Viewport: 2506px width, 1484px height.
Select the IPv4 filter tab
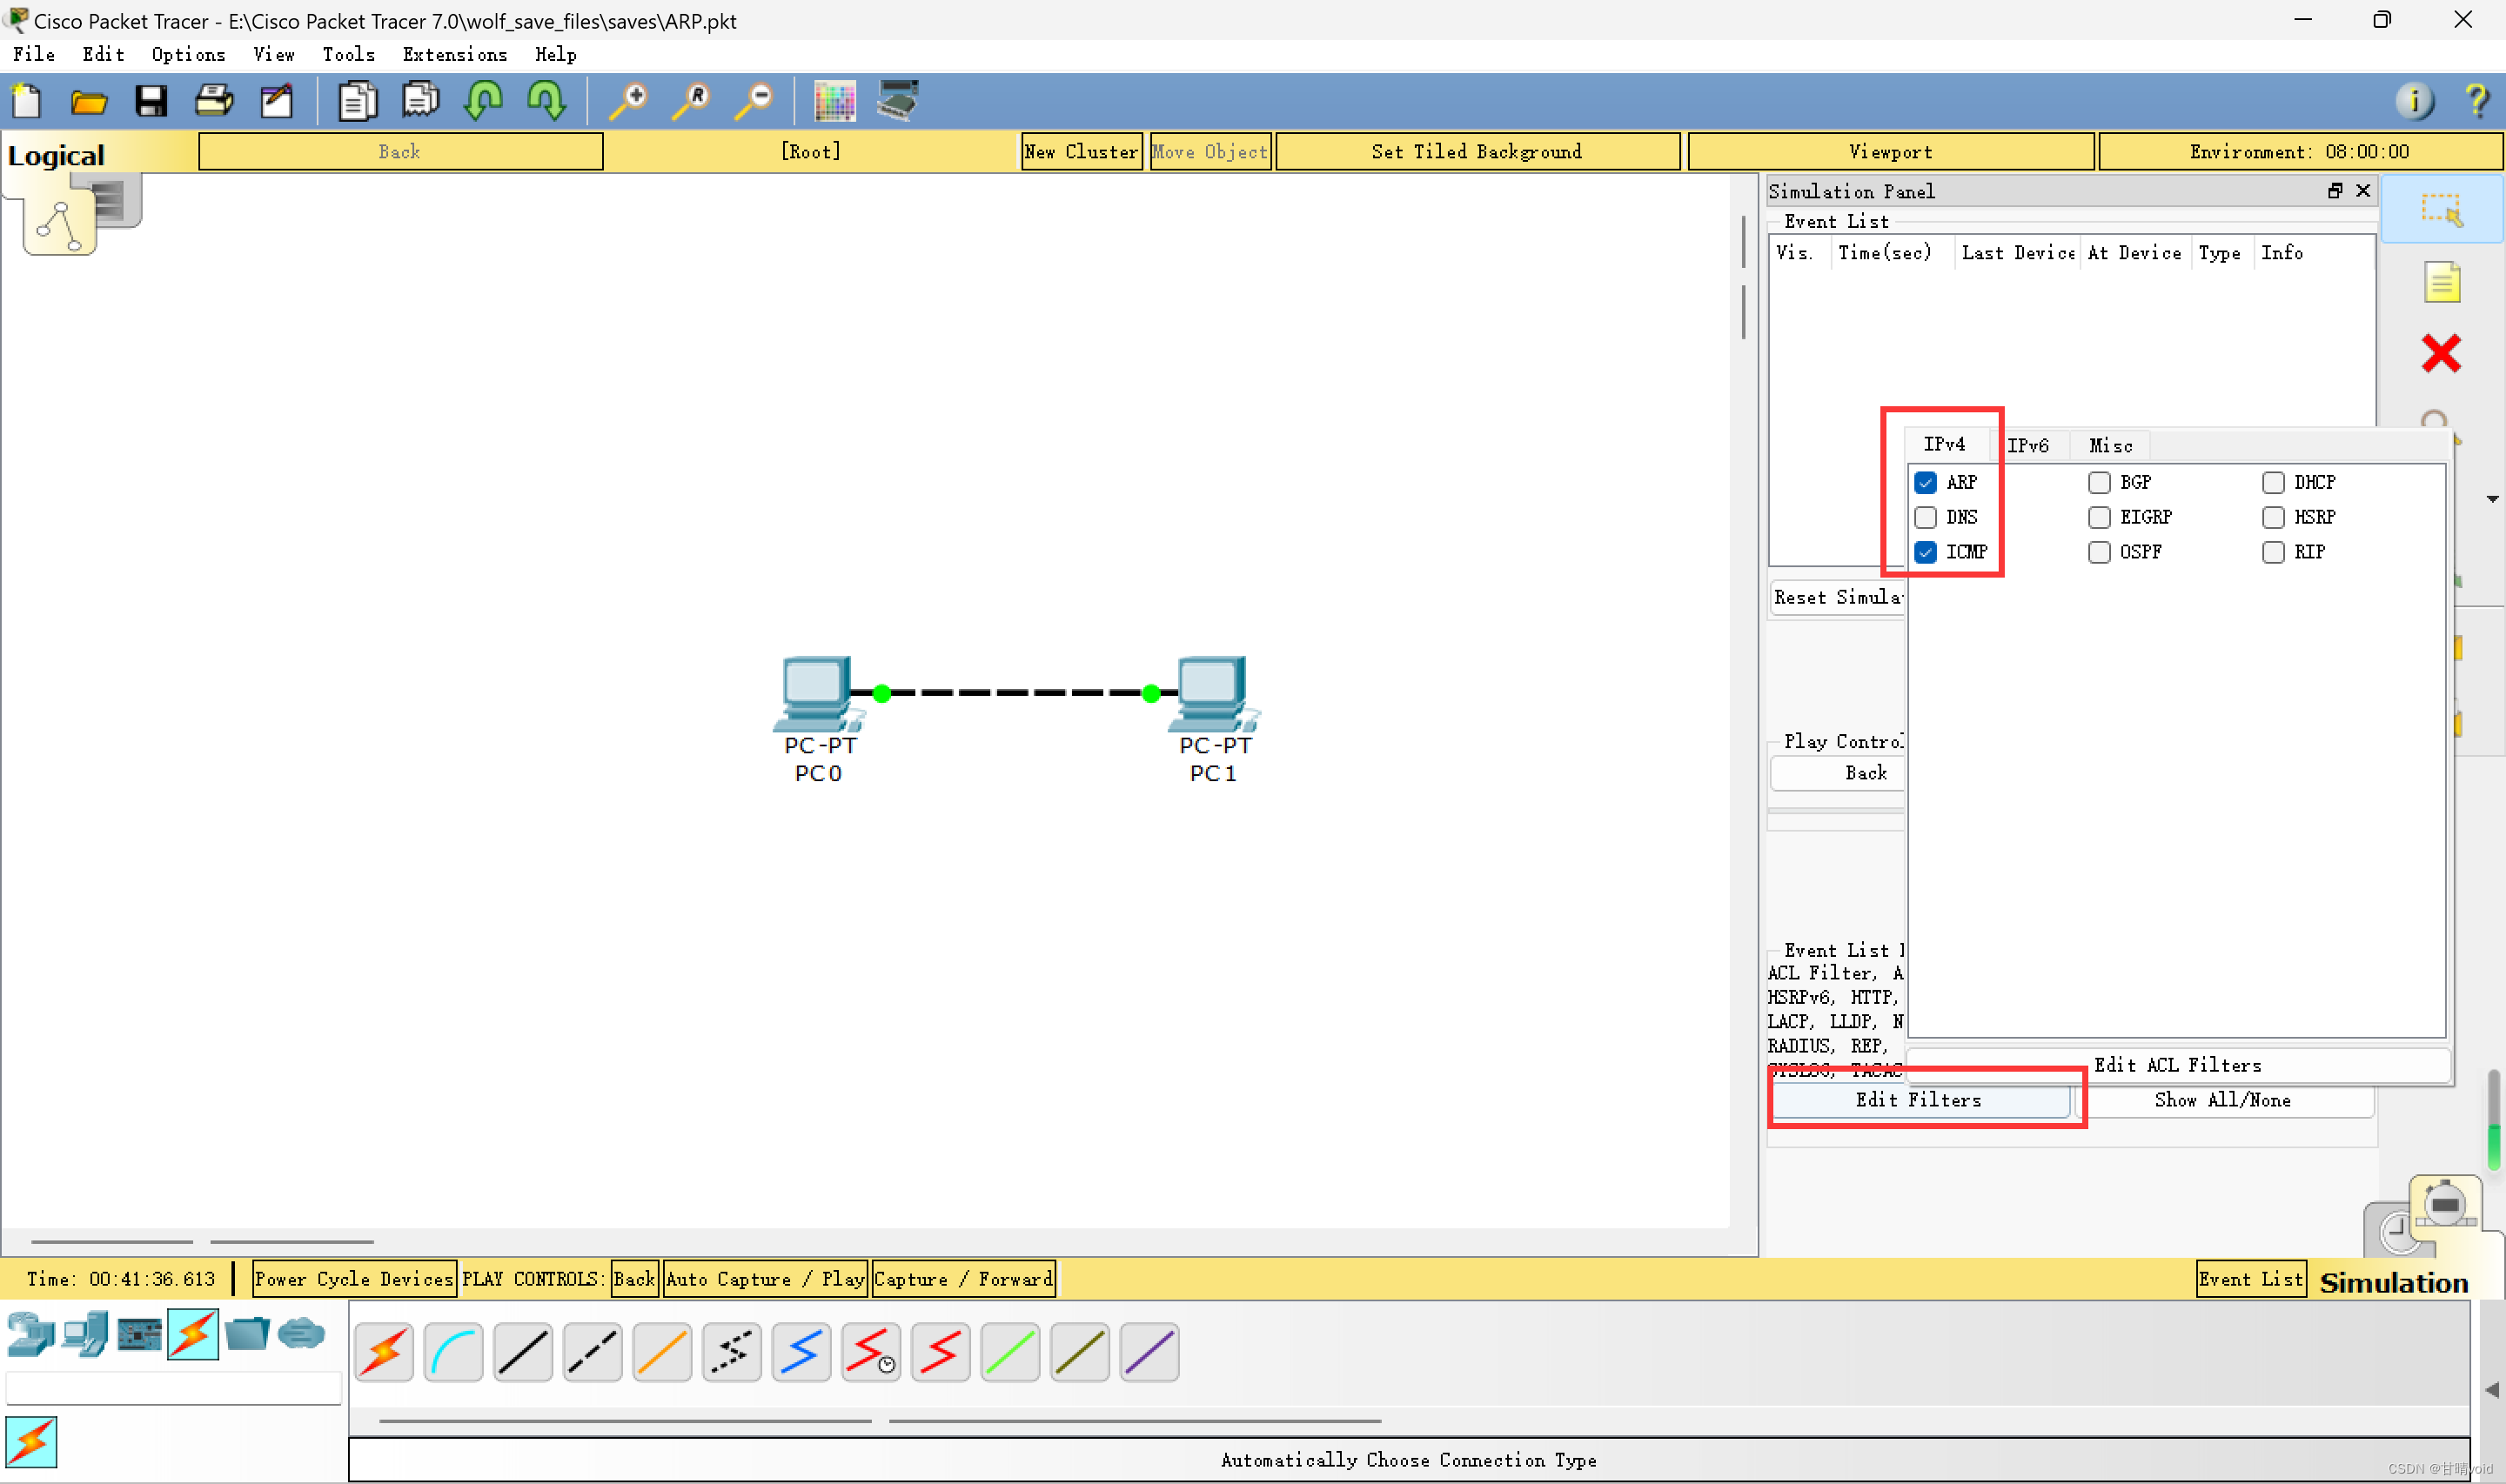[1944, 444]
